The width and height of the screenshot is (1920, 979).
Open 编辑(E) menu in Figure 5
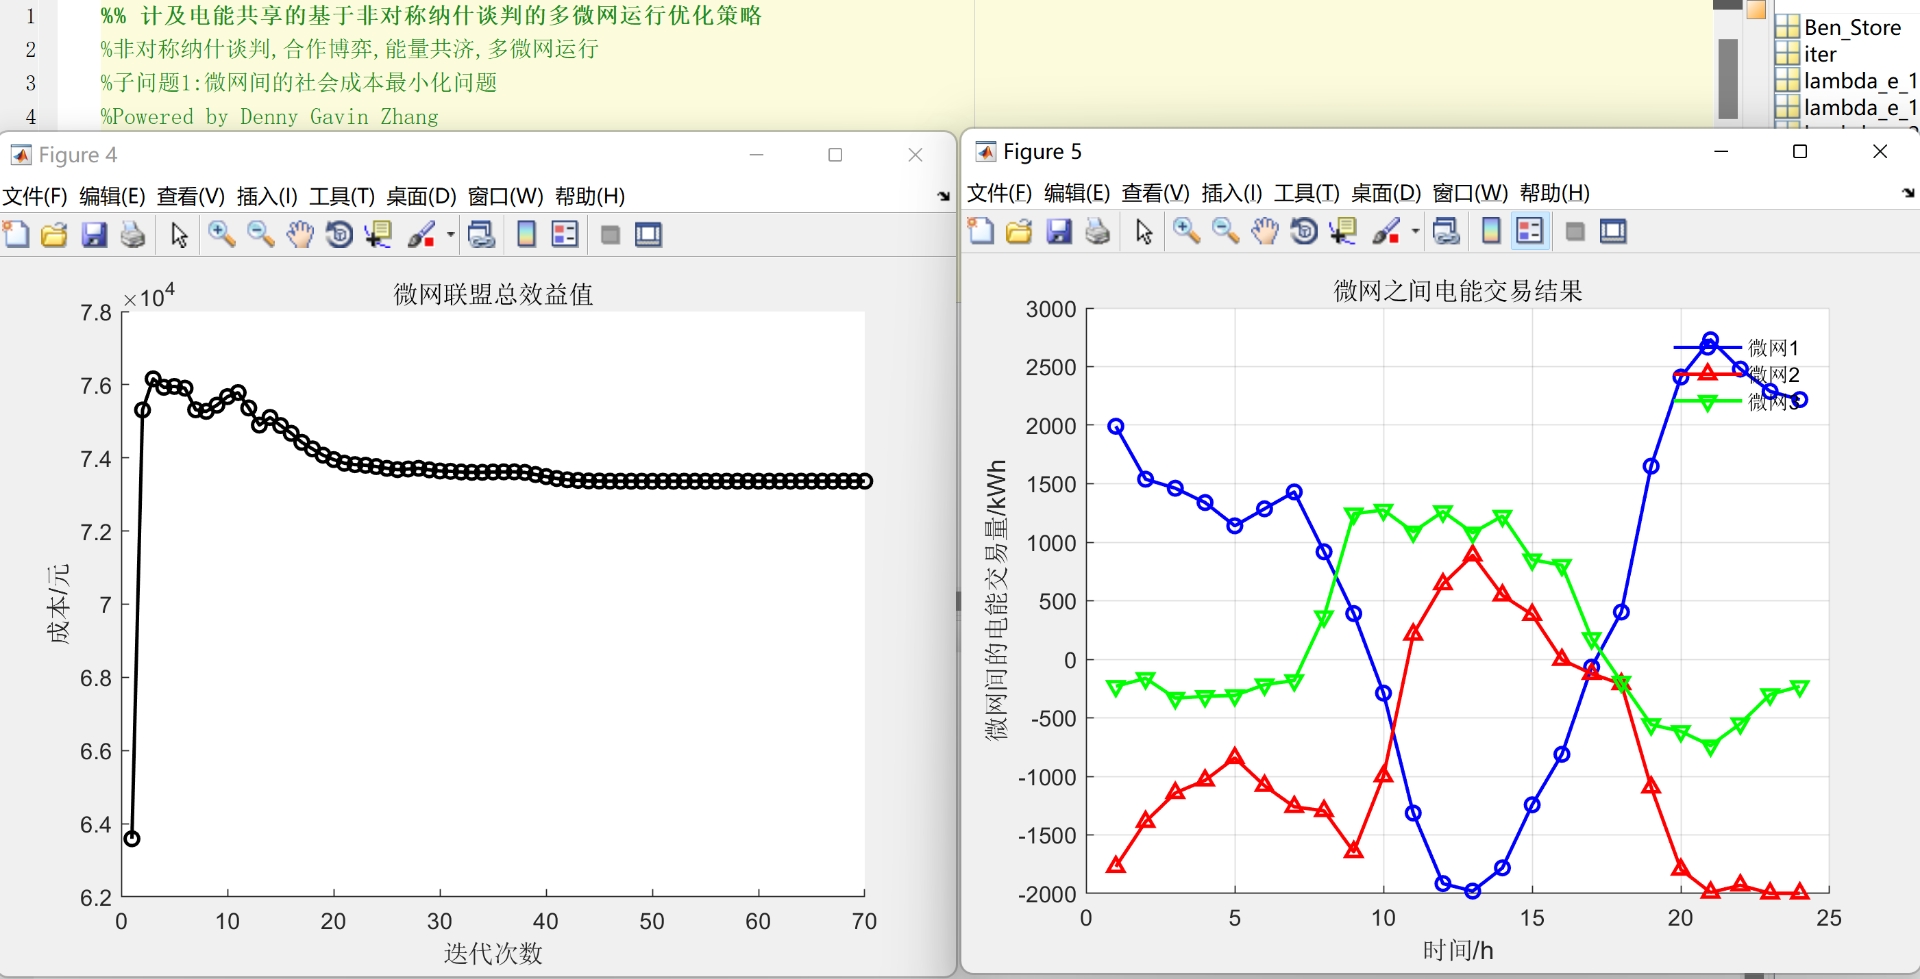coord(1077,193)
